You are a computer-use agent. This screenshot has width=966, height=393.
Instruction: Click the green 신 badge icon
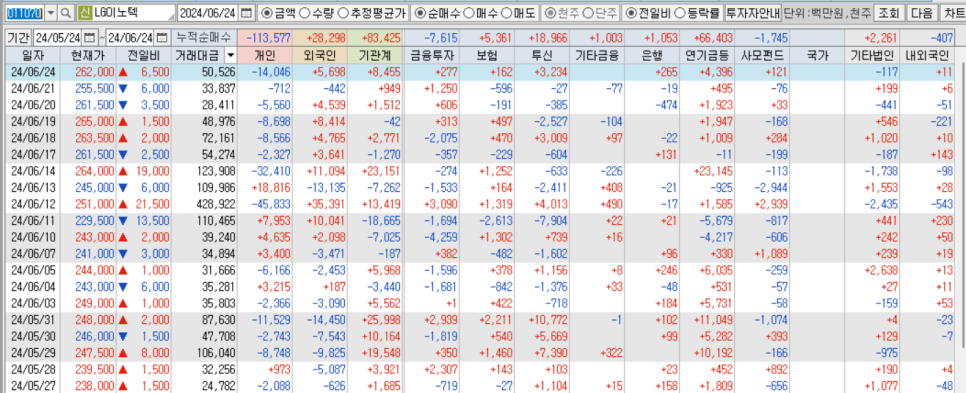pyautogui.click(x=85, y=12)
